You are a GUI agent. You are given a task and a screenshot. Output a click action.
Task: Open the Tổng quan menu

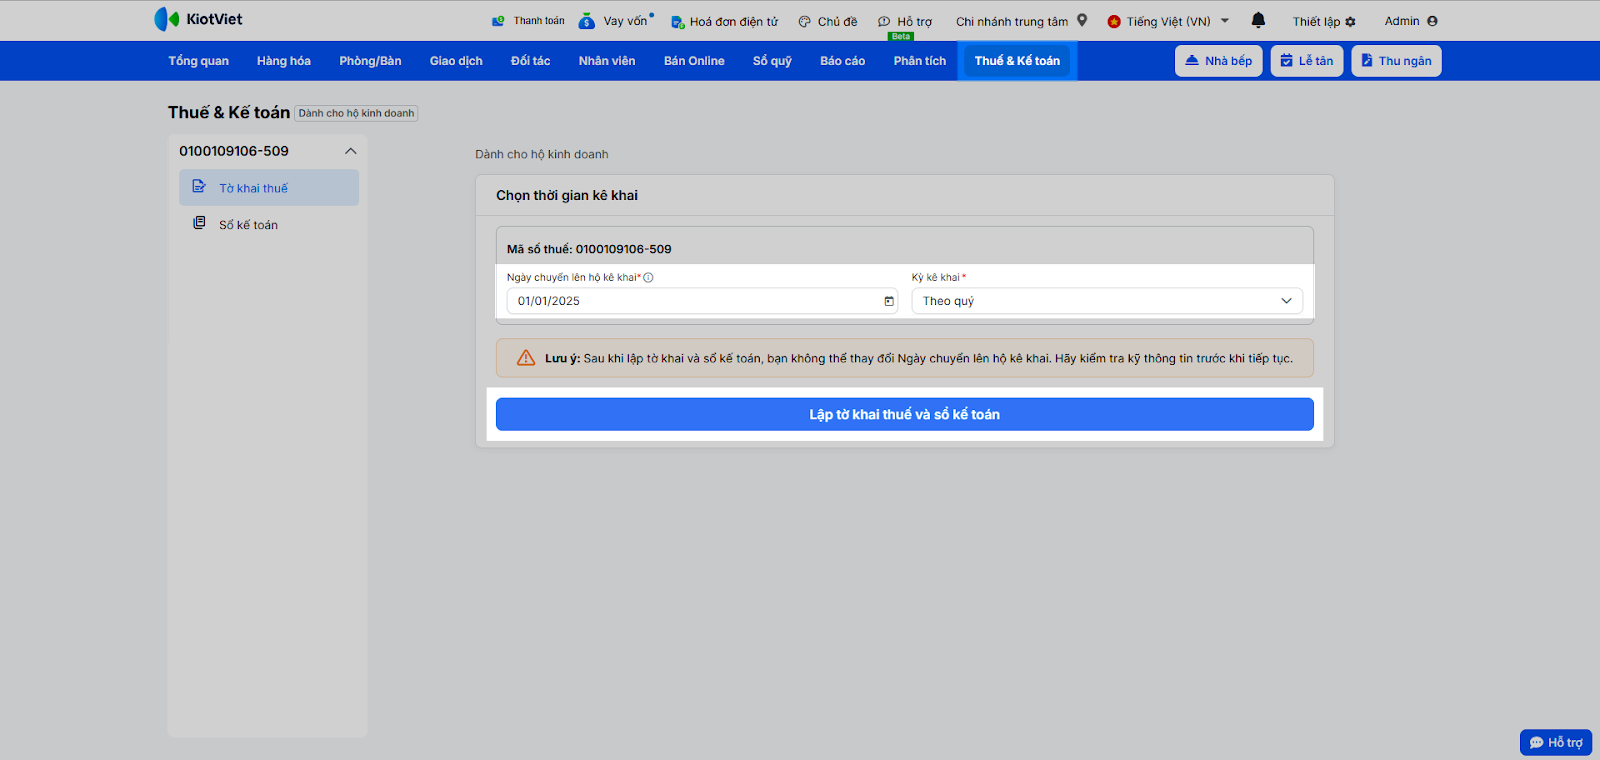pyautogui.click(x=199, y=61)
